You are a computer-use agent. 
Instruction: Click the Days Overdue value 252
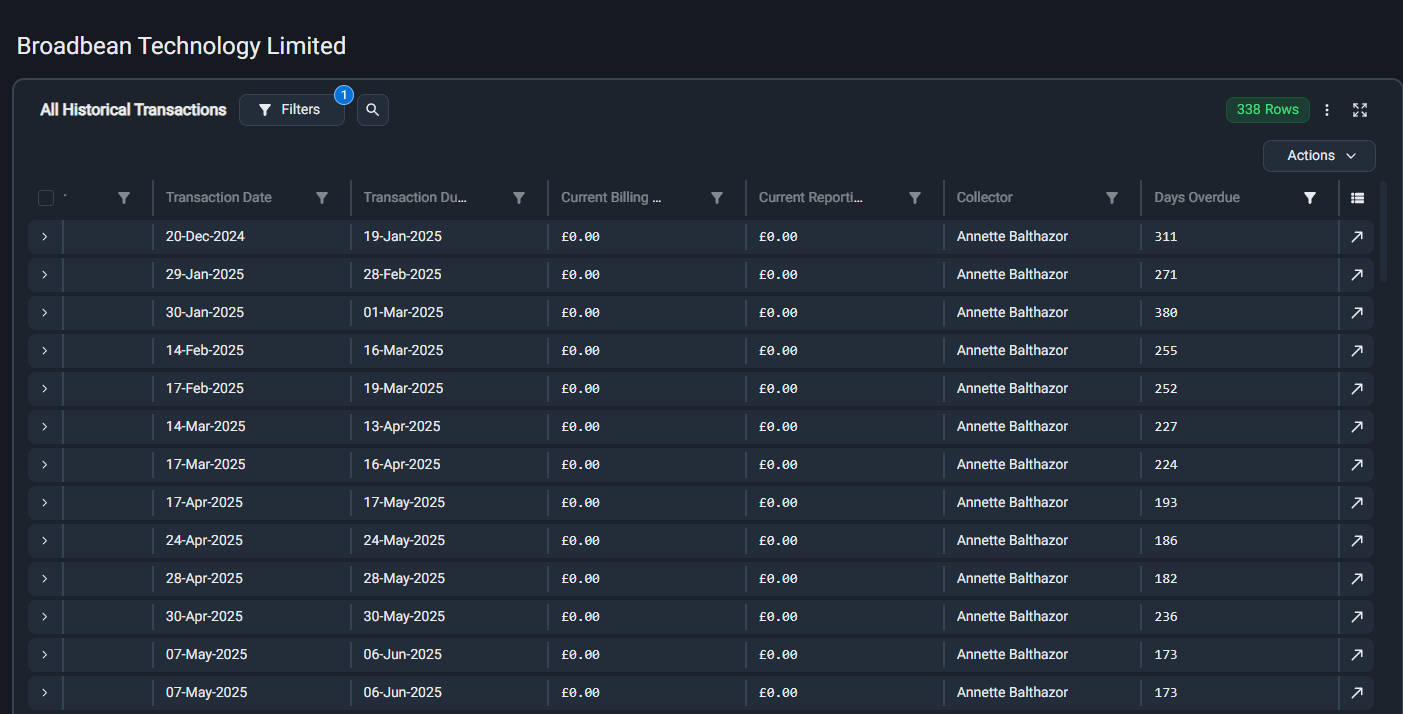(x=1166, y=389)
